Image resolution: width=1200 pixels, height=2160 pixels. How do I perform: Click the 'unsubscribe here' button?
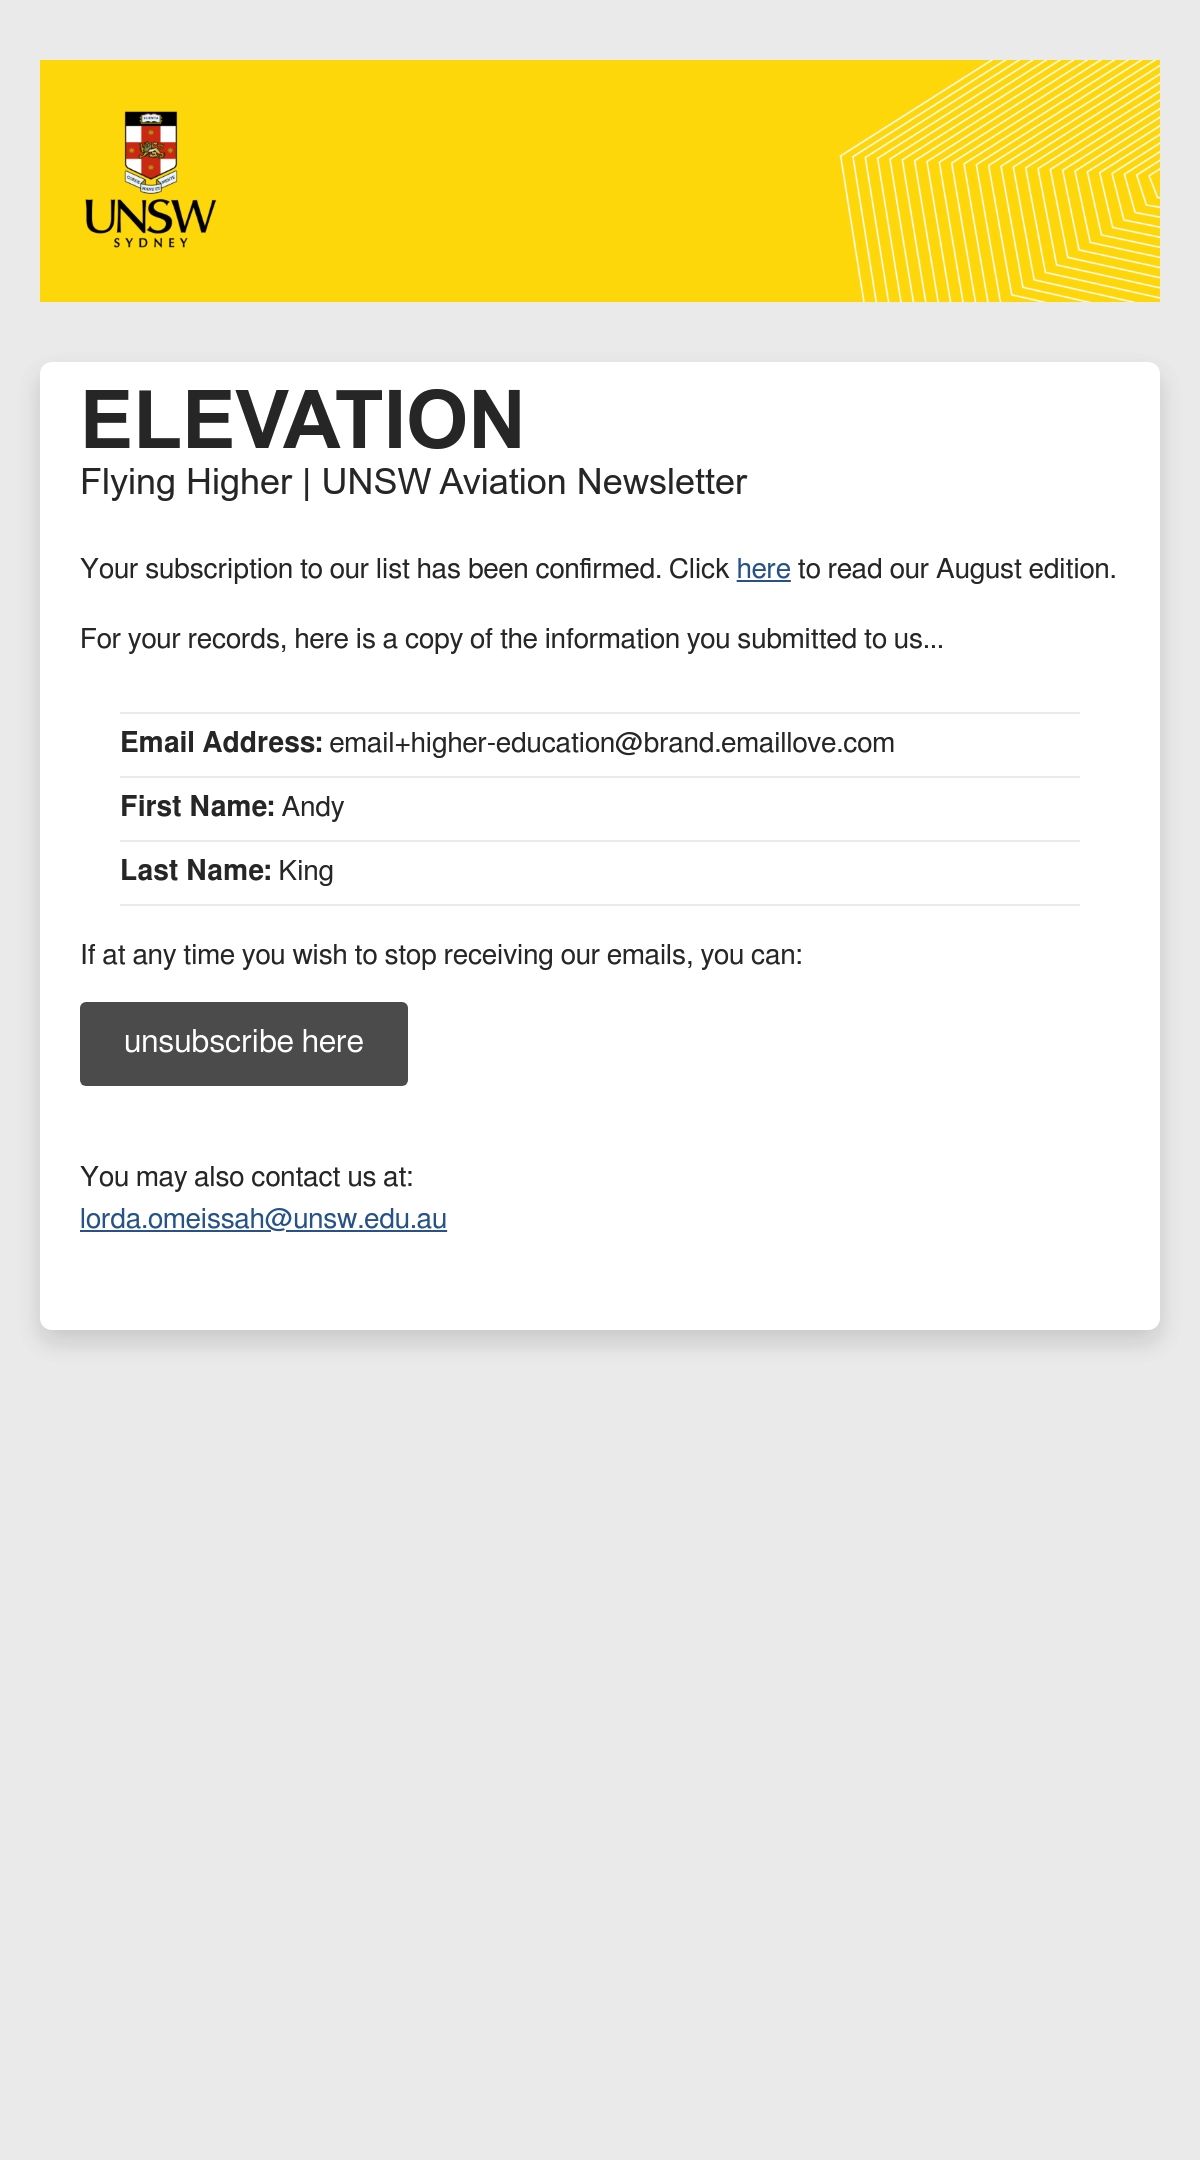(244, 1043)
